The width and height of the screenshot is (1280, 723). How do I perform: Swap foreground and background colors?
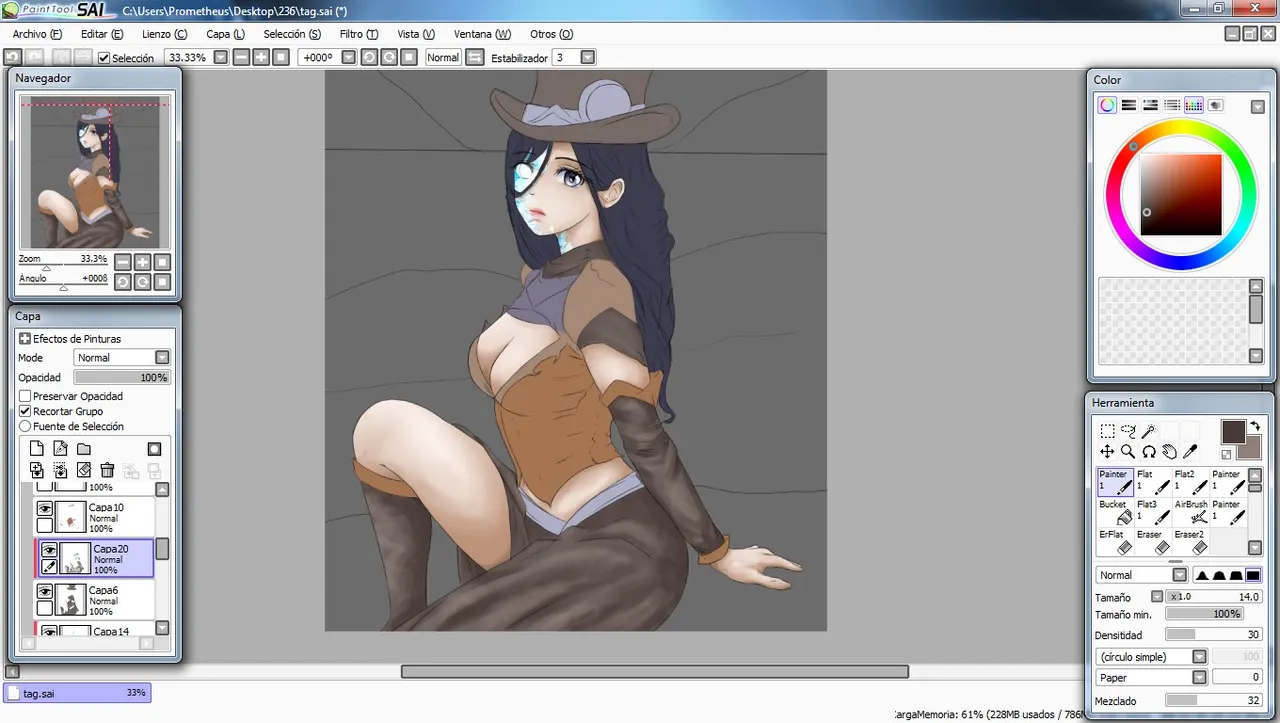point(1255,426)
